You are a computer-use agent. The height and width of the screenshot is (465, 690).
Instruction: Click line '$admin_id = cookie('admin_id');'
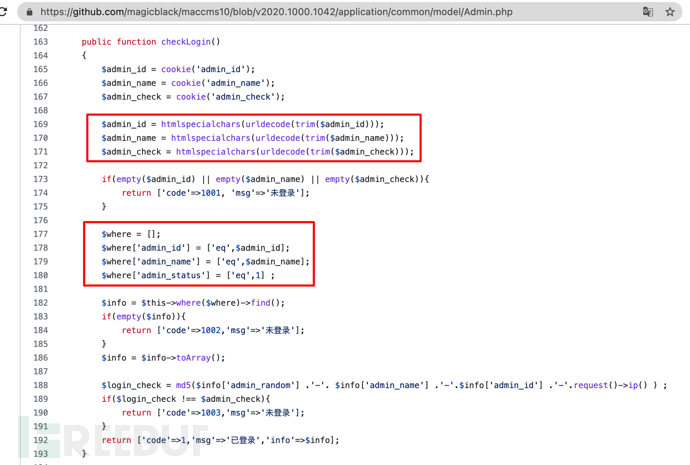(178, 69)
